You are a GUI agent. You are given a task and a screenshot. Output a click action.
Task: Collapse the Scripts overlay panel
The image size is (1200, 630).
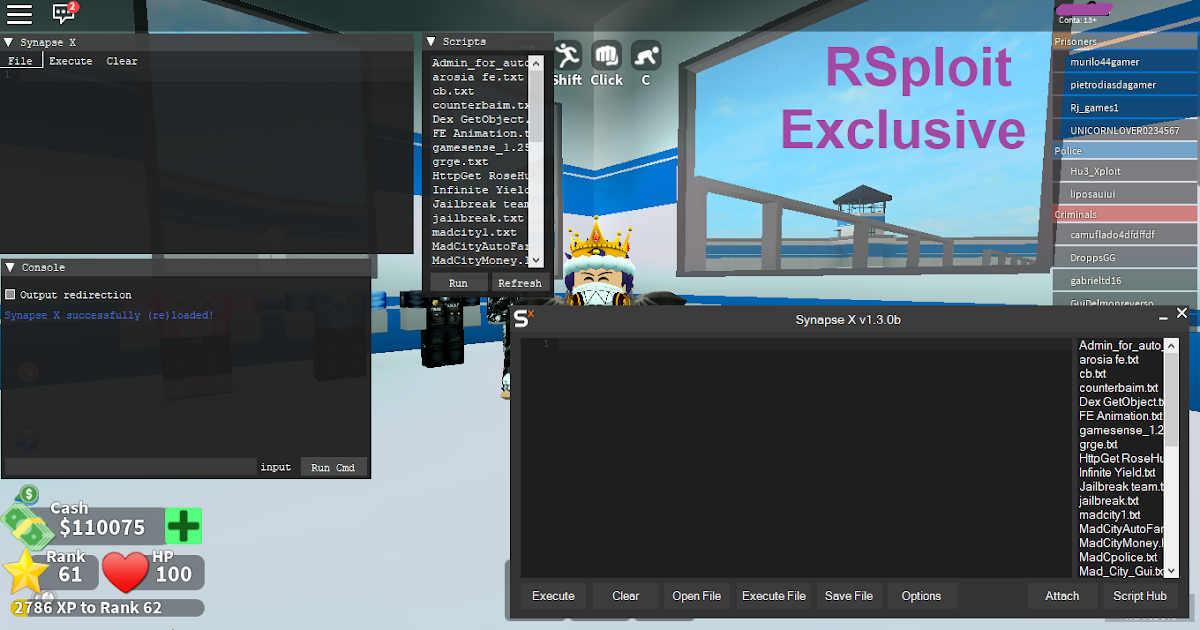431,42
